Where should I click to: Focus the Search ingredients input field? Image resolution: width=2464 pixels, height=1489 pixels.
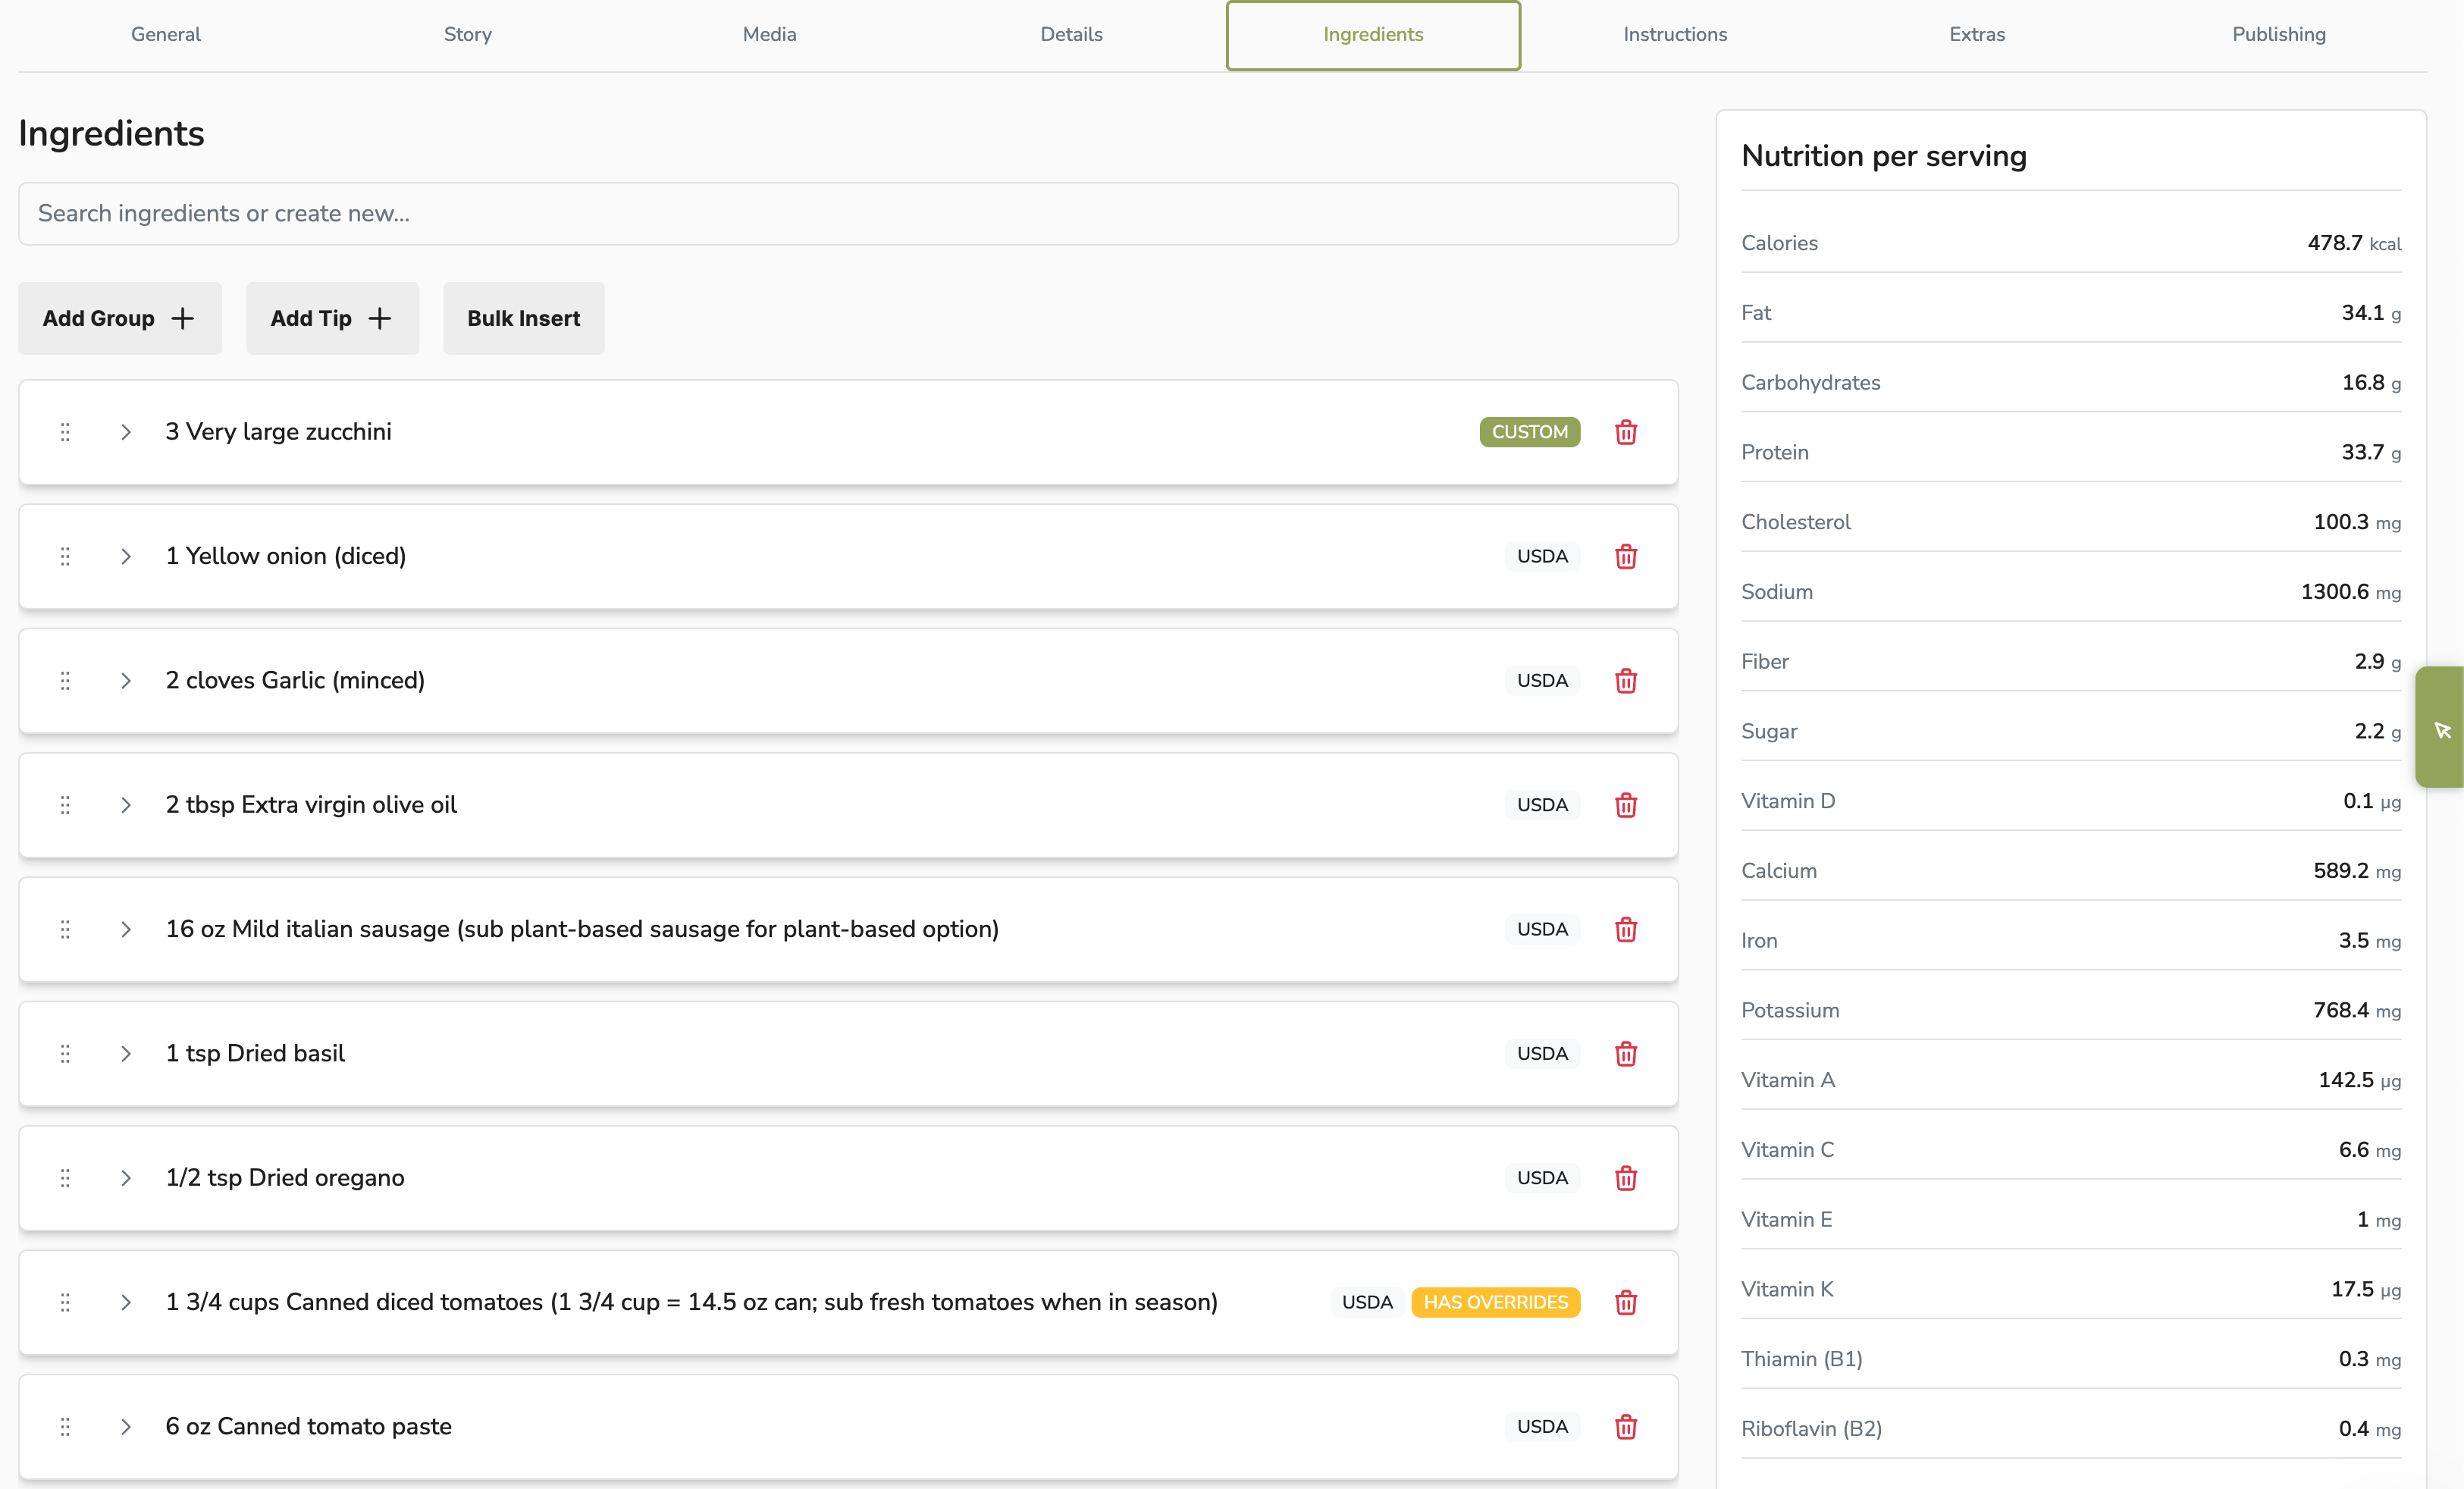click(x=848, y=213)
